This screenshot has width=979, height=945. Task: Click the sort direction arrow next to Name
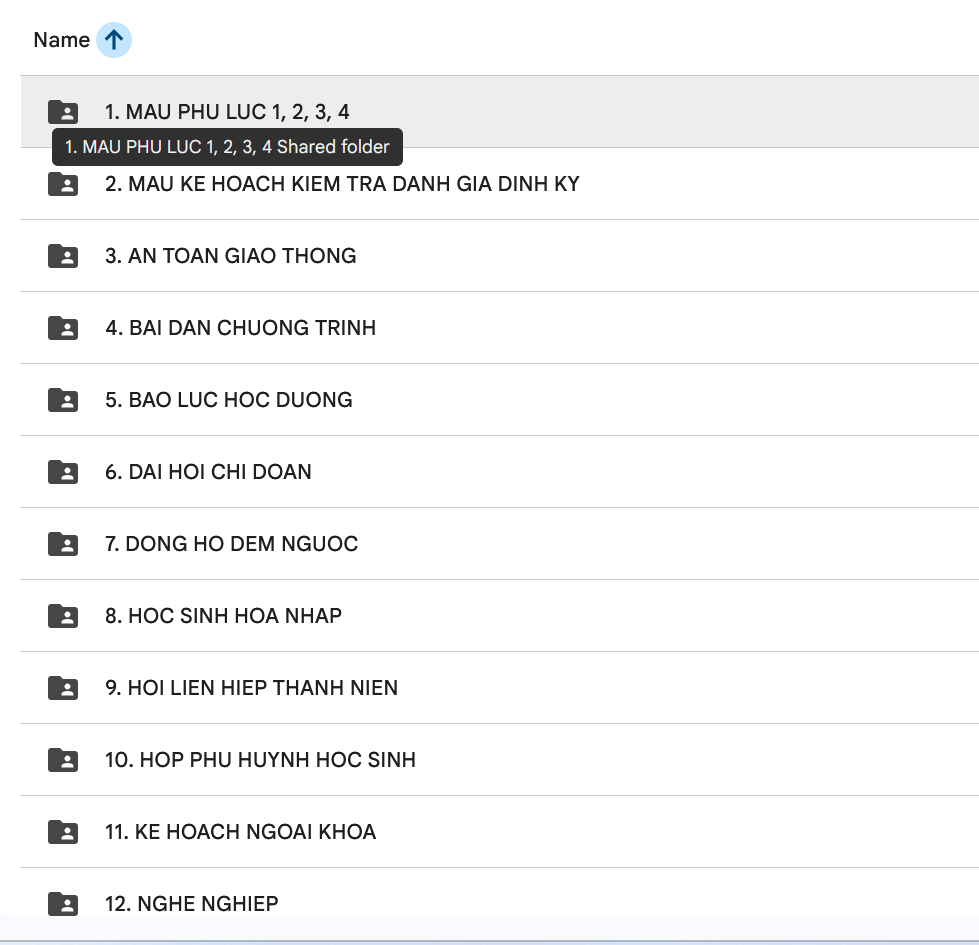click(114, 40)
